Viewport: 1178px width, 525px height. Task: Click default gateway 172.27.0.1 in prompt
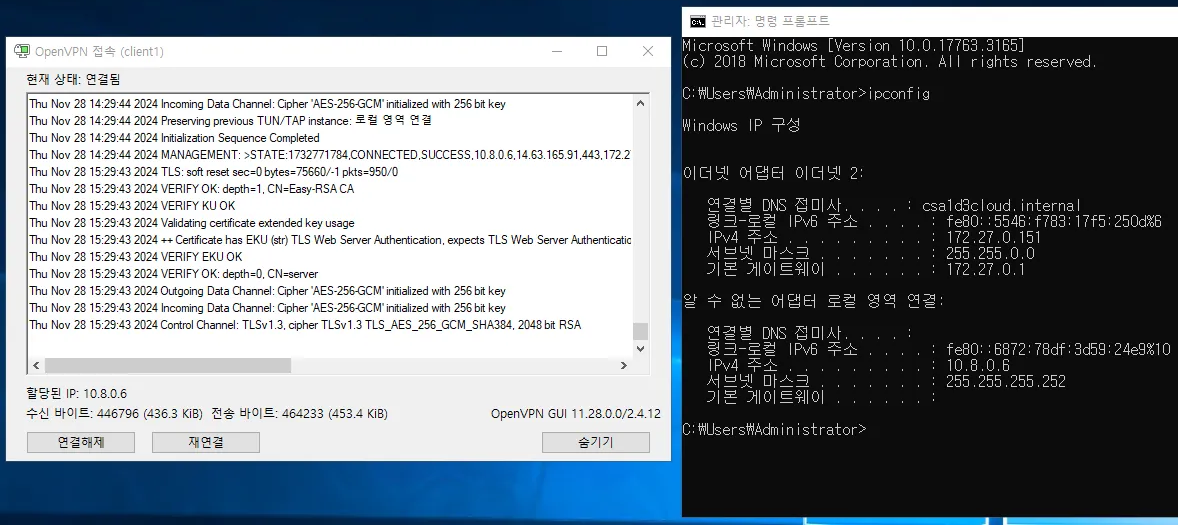tap(985, 269)
